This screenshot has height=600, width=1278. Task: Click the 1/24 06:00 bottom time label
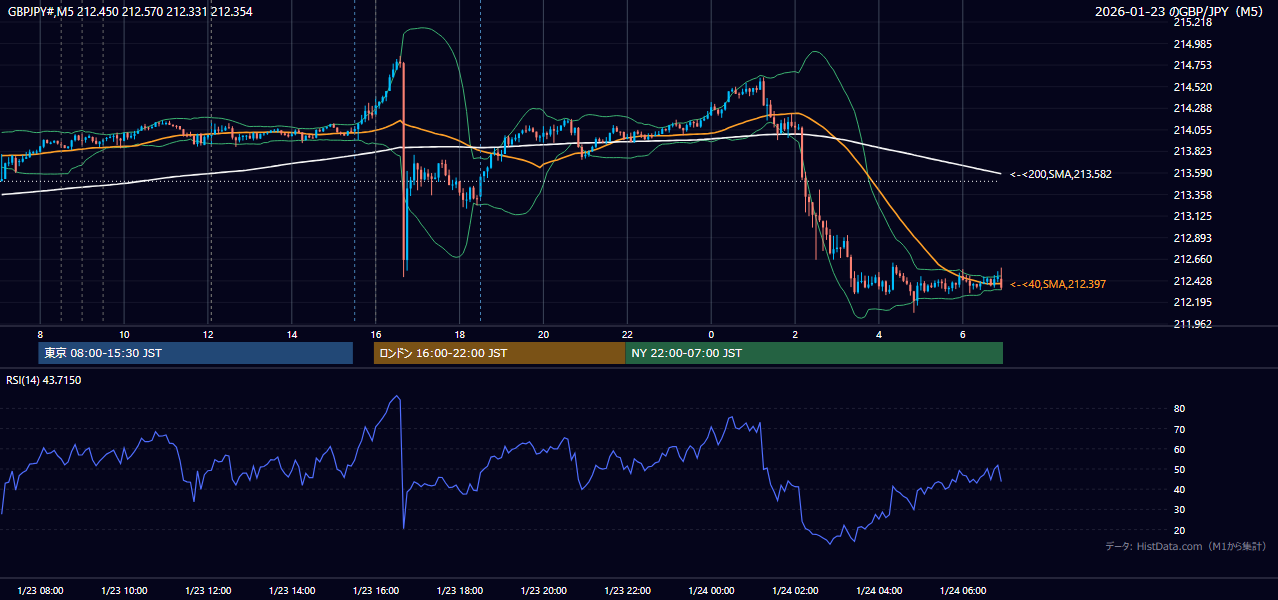[x=964, y=591]
